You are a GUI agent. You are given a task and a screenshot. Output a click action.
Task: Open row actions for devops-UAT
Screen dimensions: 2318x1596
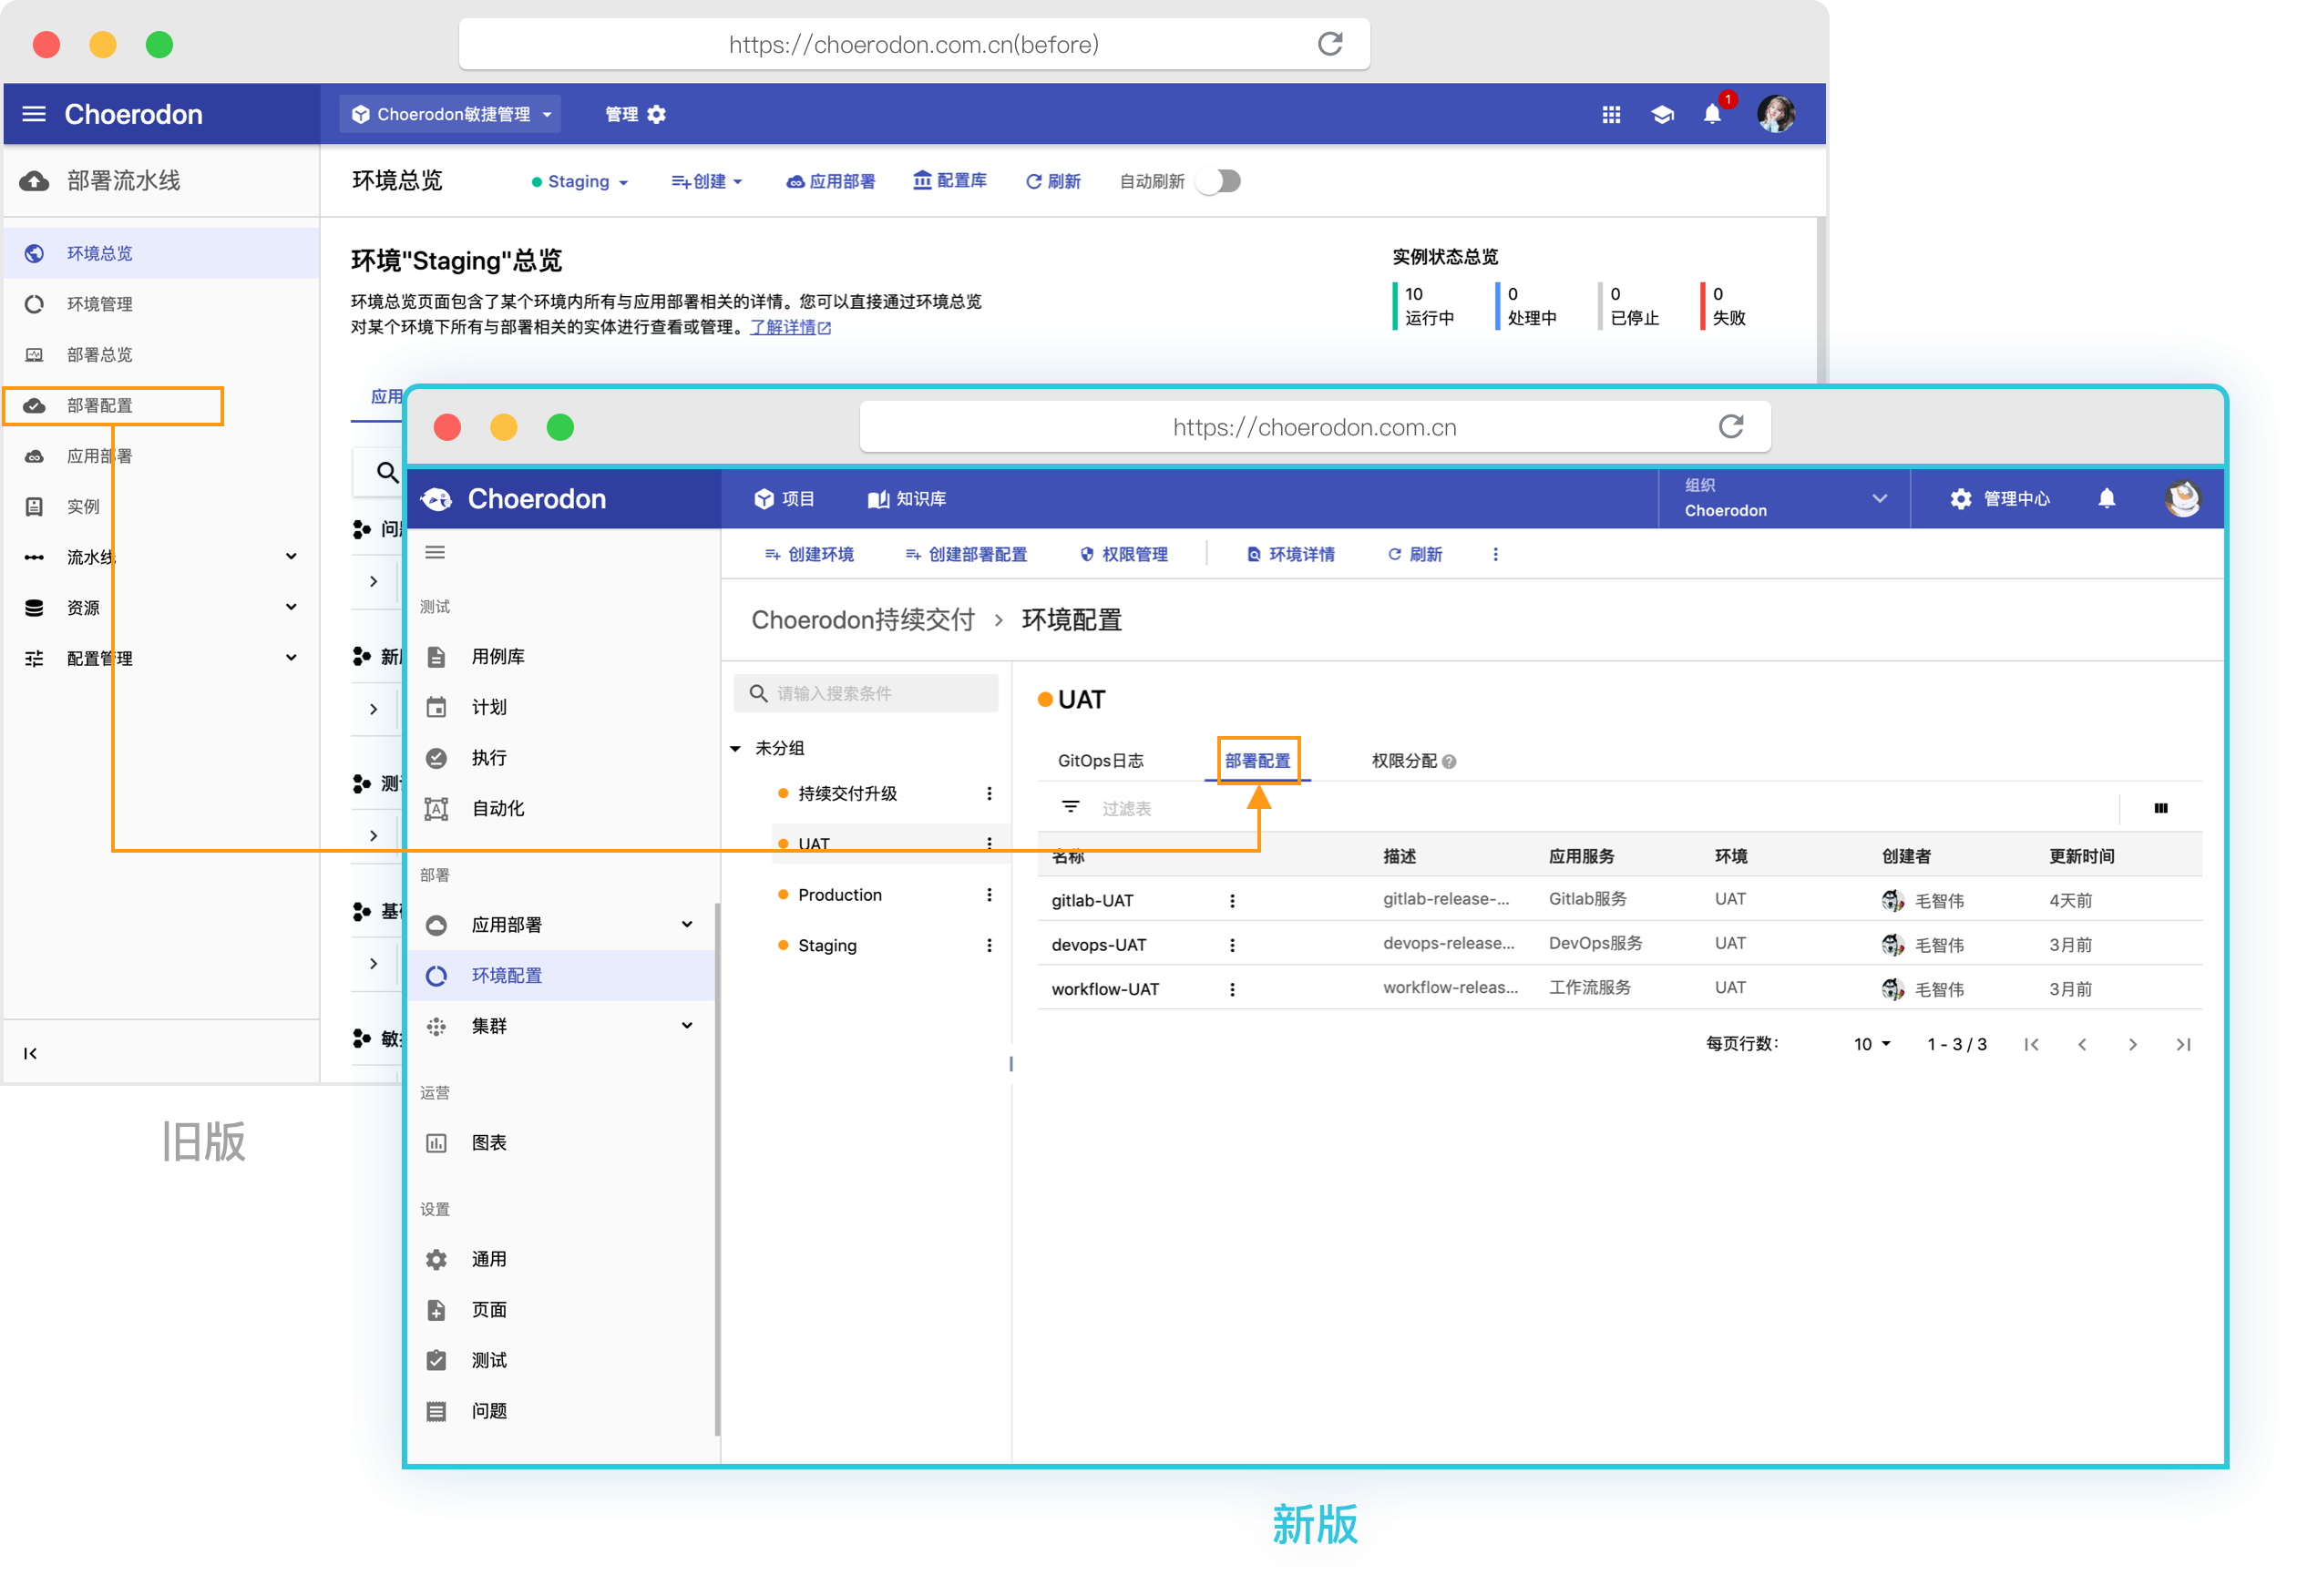point(1232,945)
